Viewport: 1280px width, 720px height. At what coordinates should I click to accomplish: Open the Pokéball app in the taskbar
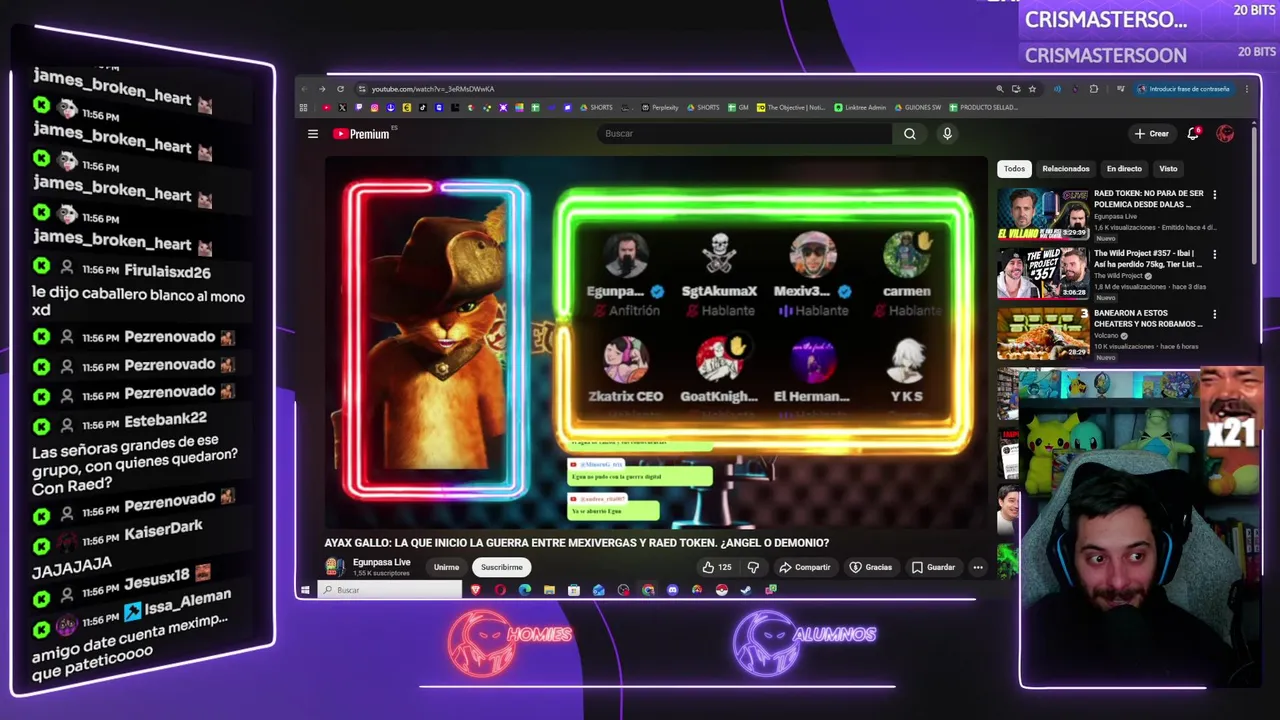tap(721, 590)
